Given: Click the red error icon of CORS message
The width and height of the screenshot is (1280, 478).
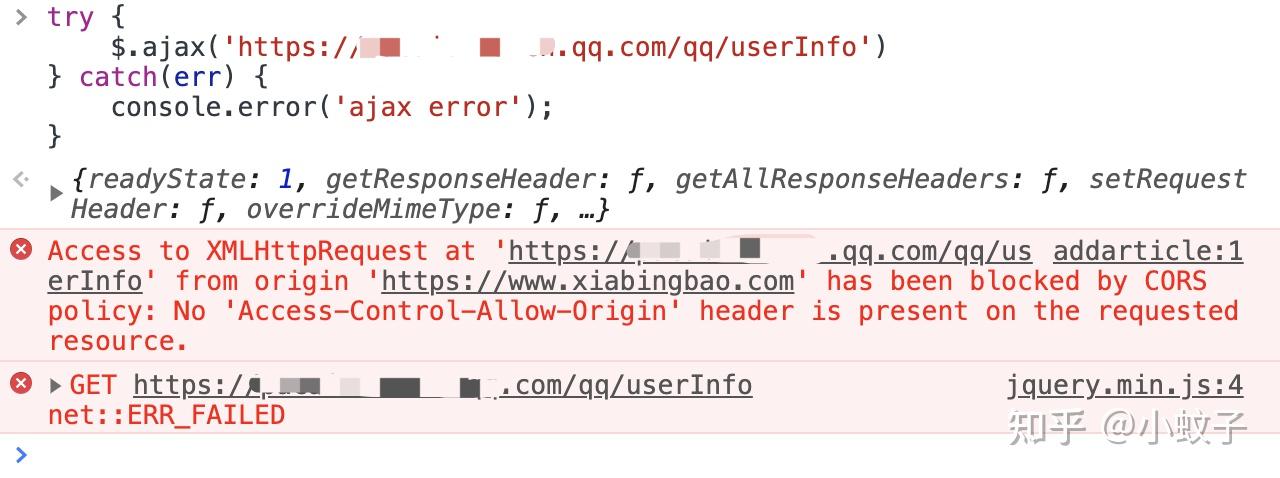Looking at the screenshot, I should [x=21, y=249].
